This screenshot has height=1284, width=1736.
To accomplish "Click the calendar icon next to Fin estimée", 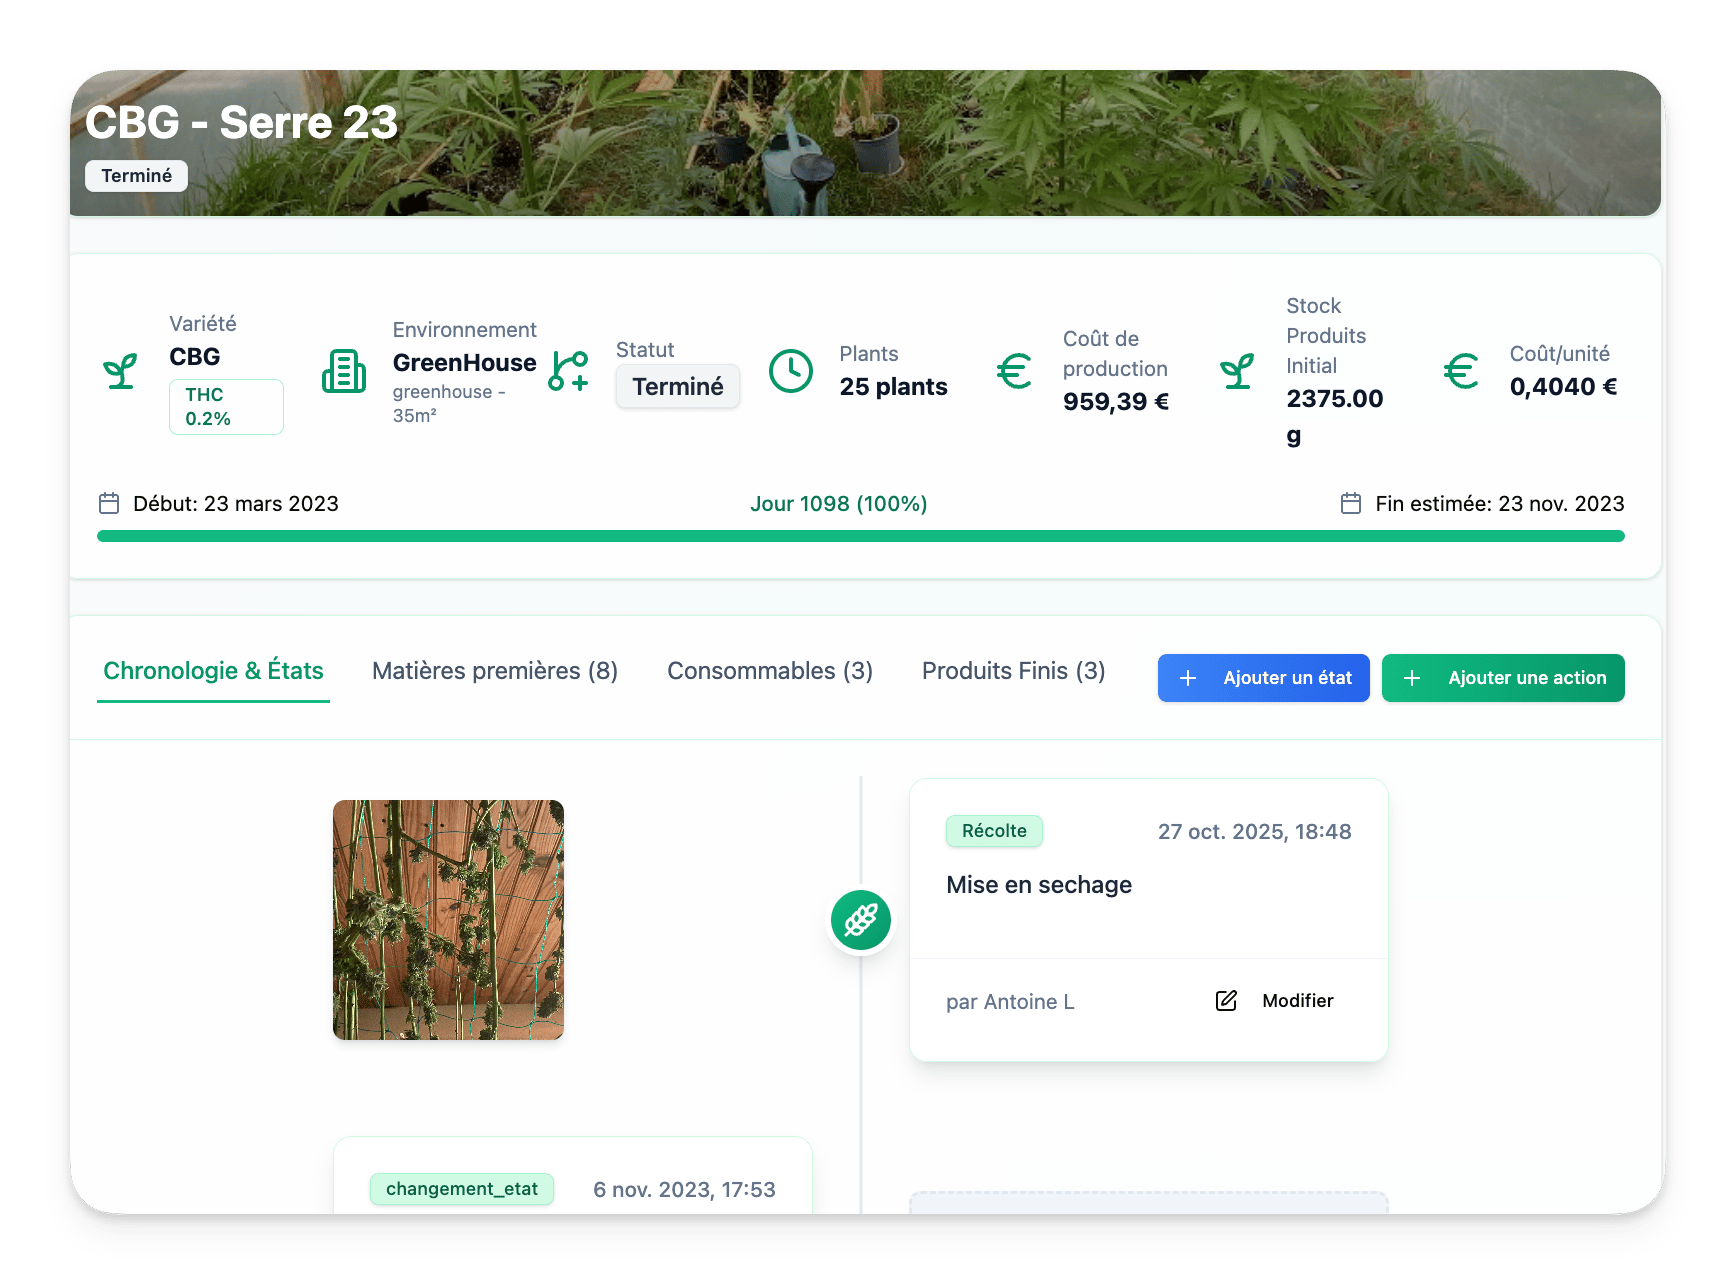I will pos(1350,503).
